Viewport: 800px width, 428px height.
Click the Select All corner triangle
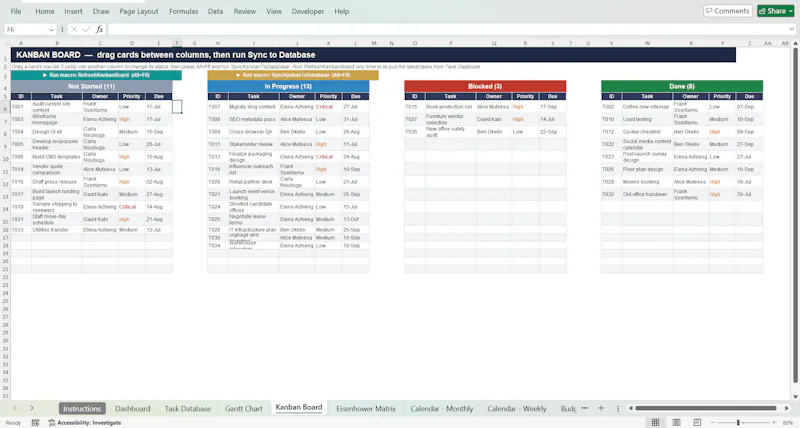pos(5,43)
